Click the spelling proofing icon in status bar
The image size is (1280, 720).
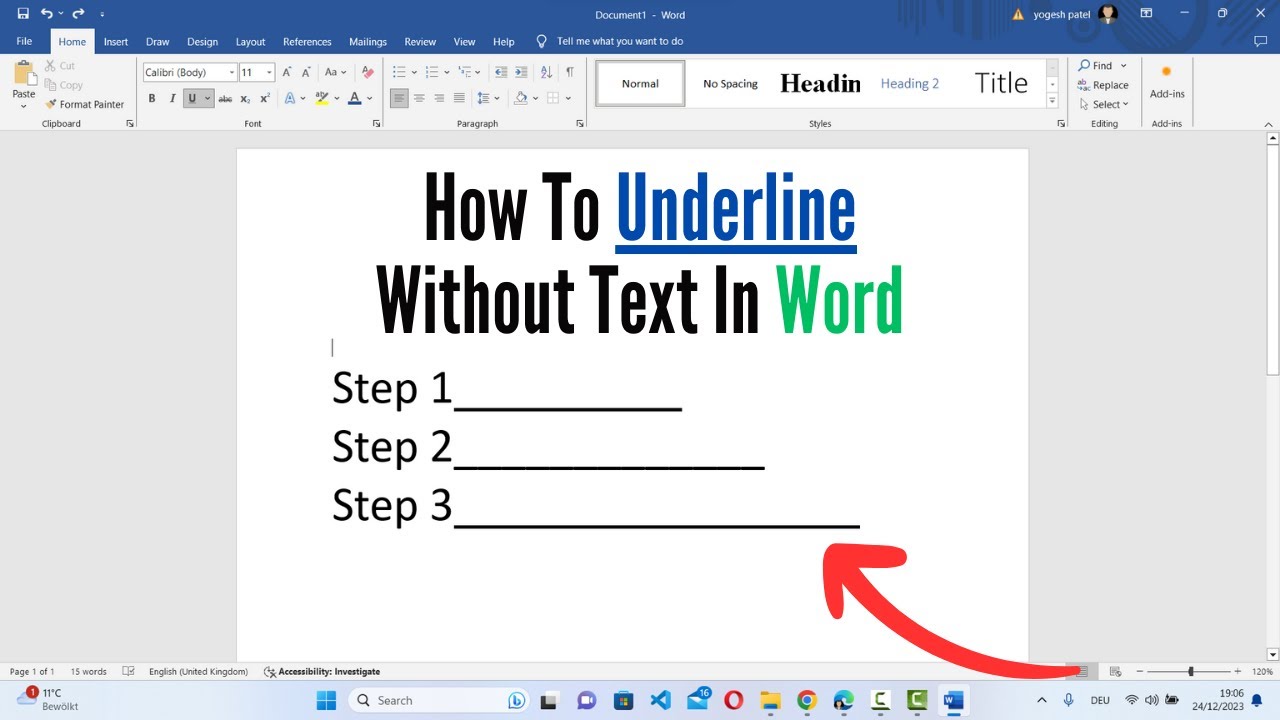(128, 671)
